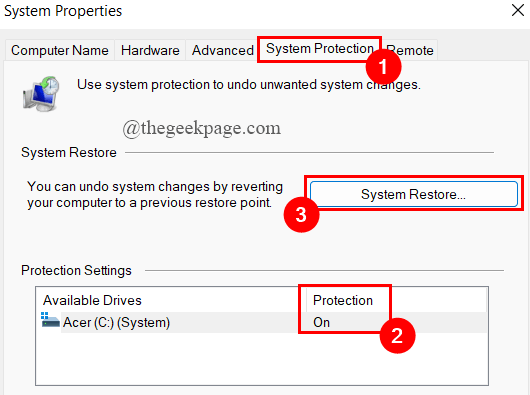530x395 pixels.
Task: Click the System Protection tab
Action: (x=319, y=49)
